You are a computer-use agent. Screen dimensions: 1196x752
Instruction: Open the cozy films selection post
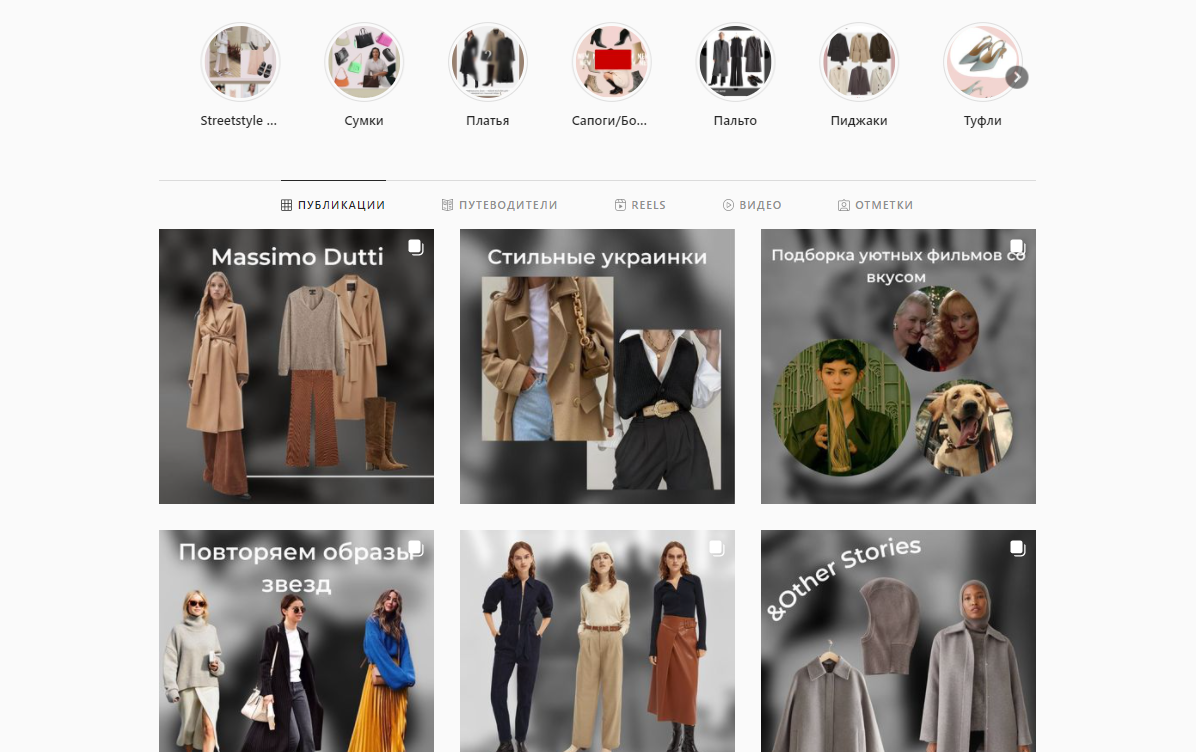coord(898,366)
